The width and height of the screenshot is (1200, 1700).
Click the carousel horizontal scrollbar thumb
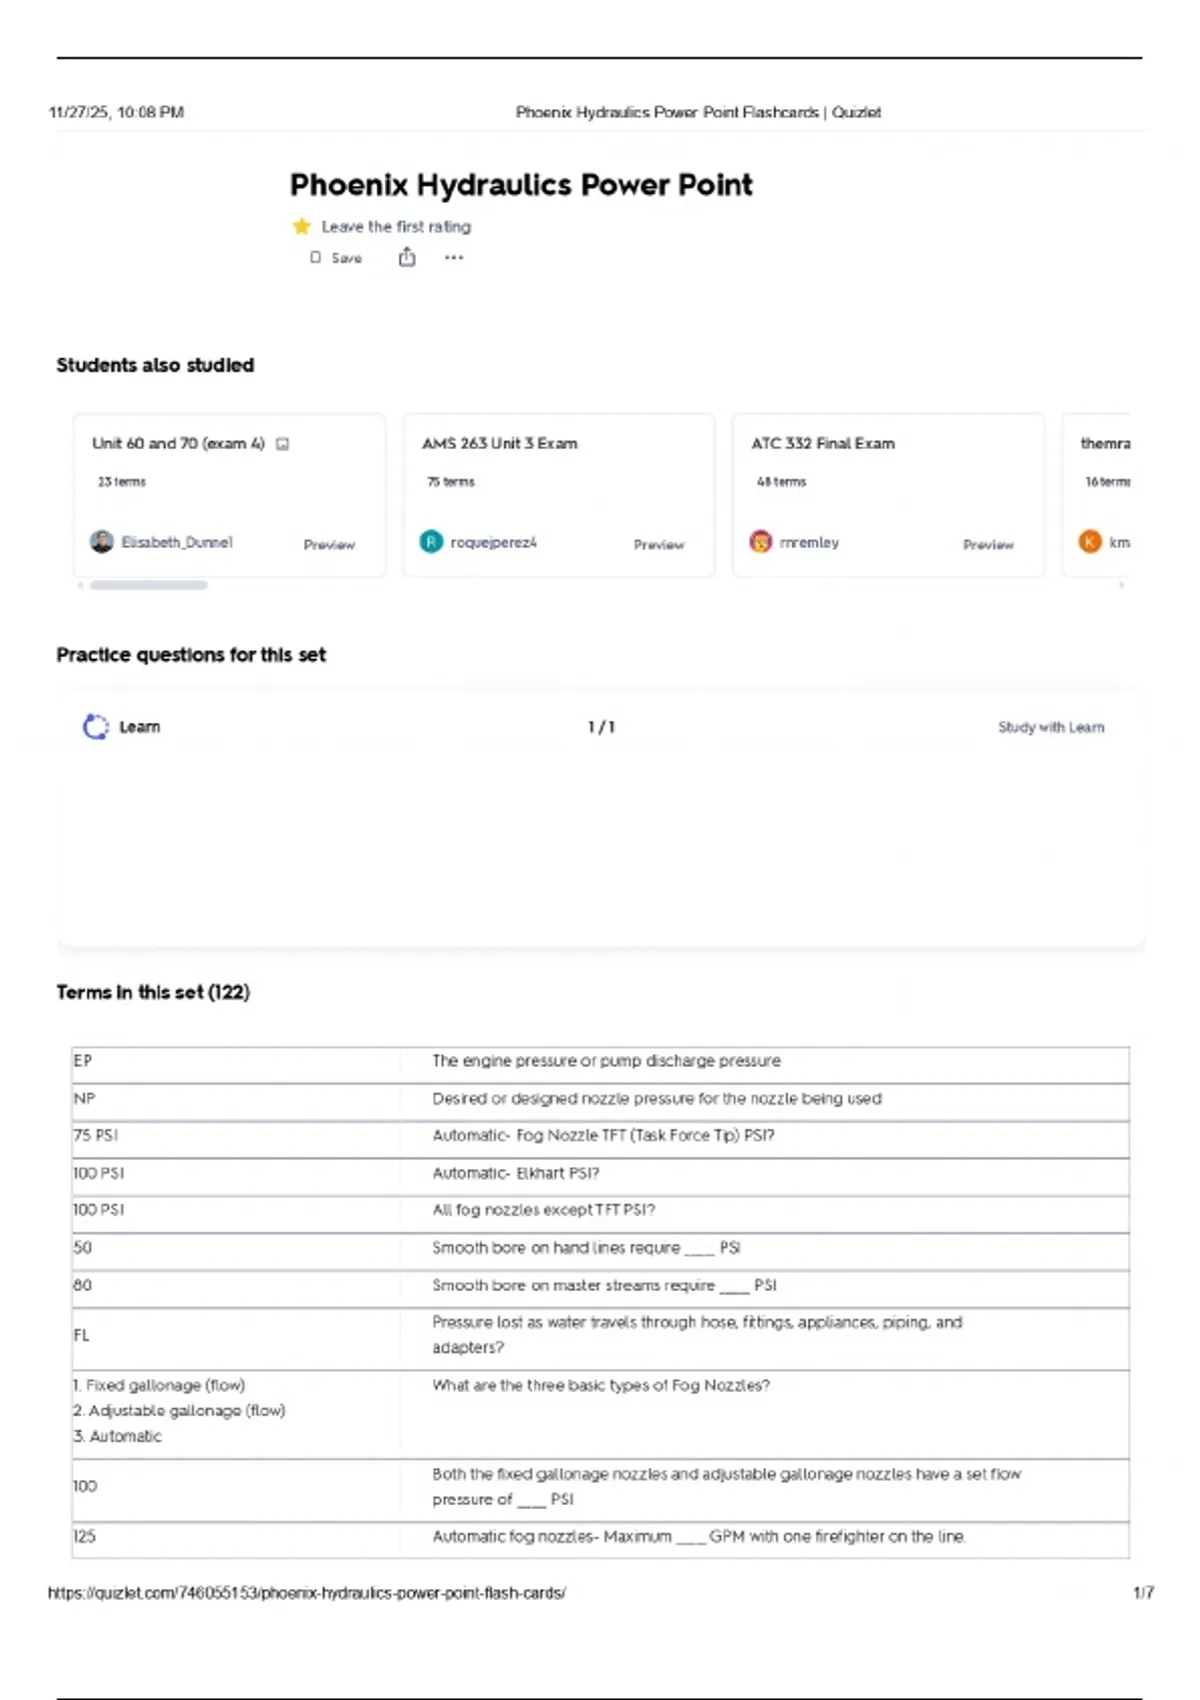149,585
